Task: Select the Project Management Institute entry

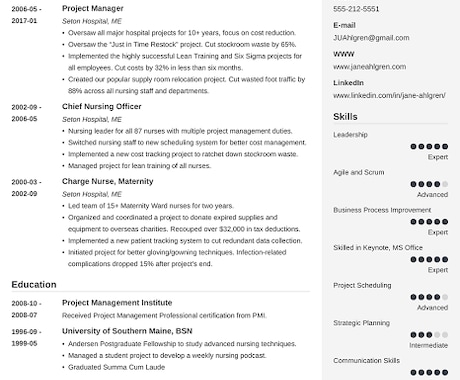Action: [x=117, y=303]
